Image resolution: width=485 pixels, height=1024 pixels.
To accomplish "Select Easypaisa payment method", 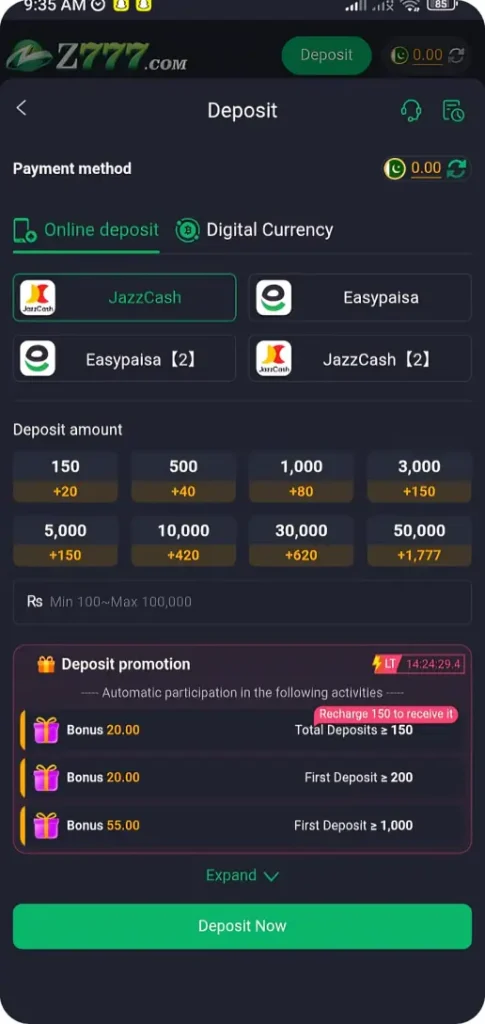I will coord(360,298).
